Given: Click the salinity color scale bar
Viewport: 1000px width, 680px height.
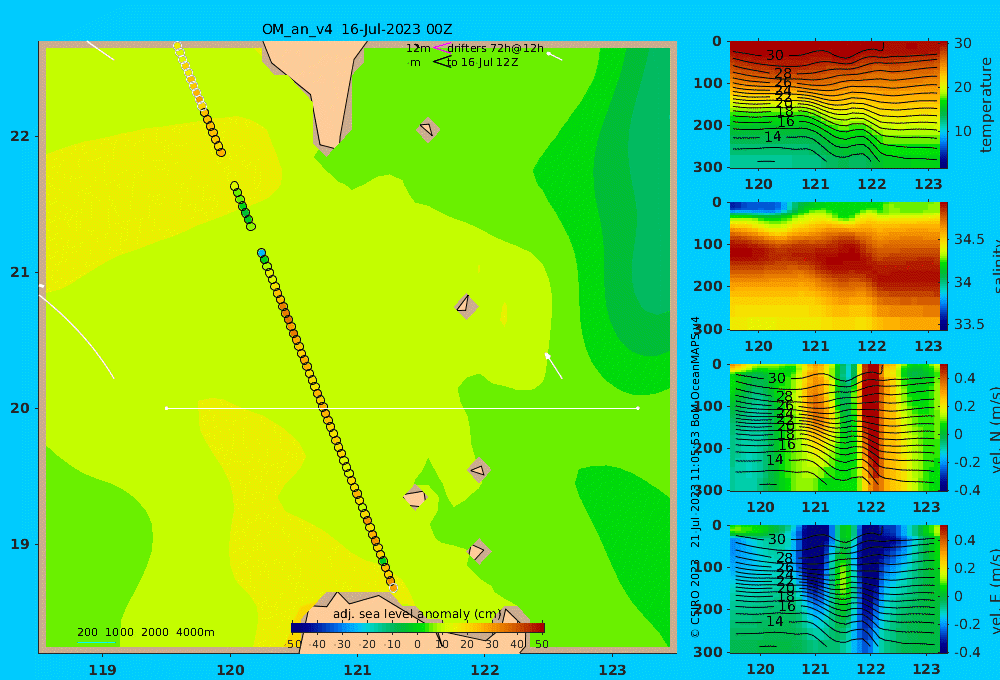Looking at the screenshot, I should point(943,266).
